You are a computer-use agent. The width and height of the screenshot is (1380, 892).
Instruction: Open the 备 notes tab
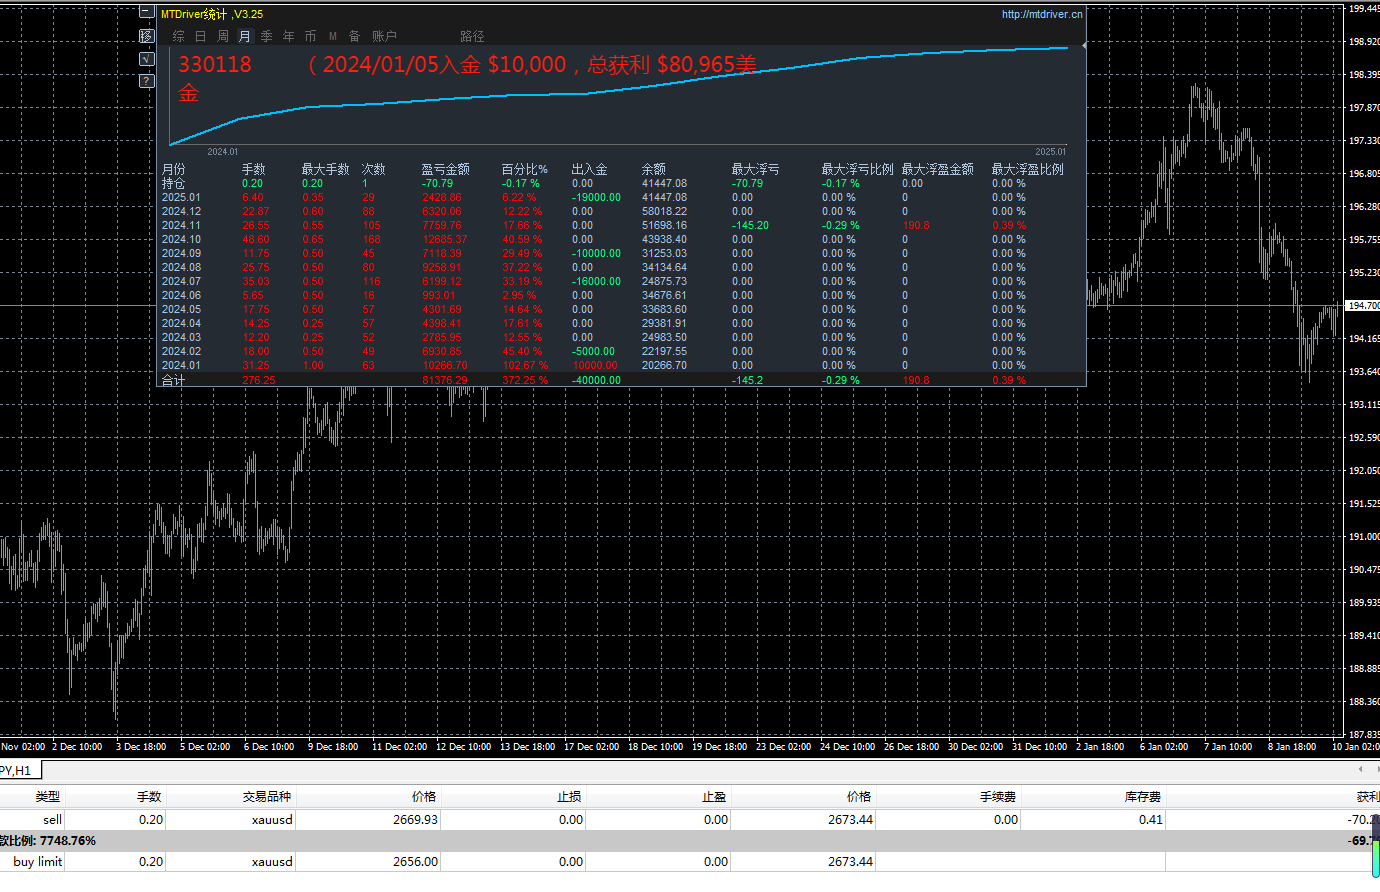coord(355,36)
